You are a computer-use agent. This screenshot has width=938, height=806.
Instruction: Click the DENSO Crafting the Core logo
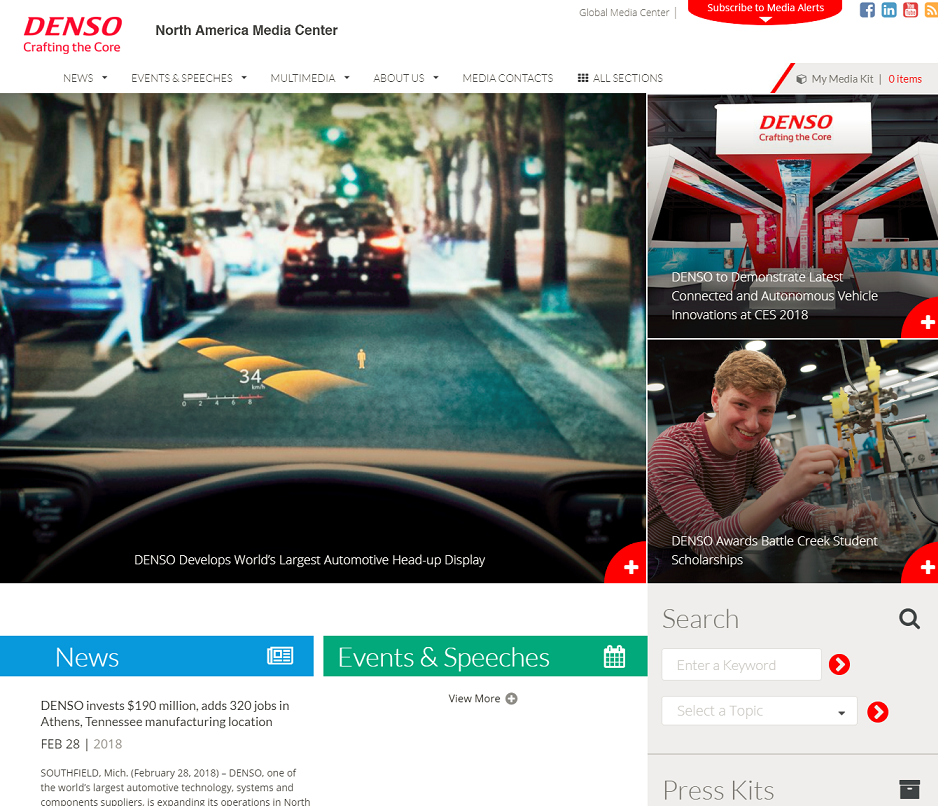click(72, 35)
